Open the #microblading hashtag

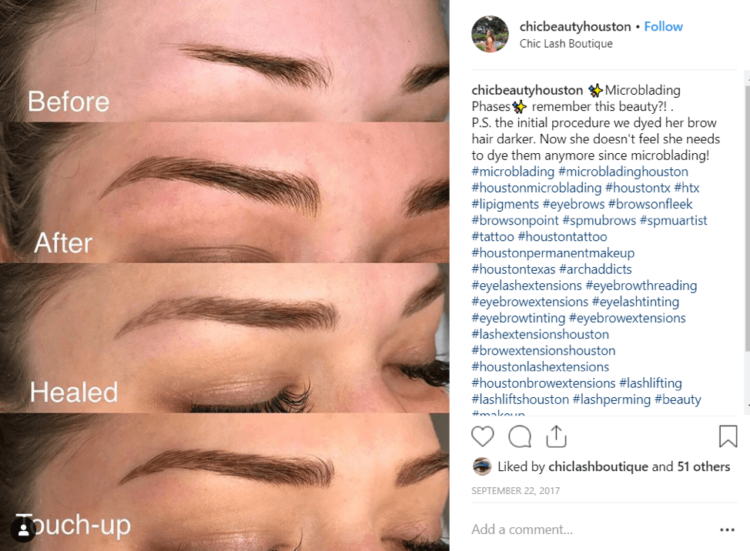[513, 171]
